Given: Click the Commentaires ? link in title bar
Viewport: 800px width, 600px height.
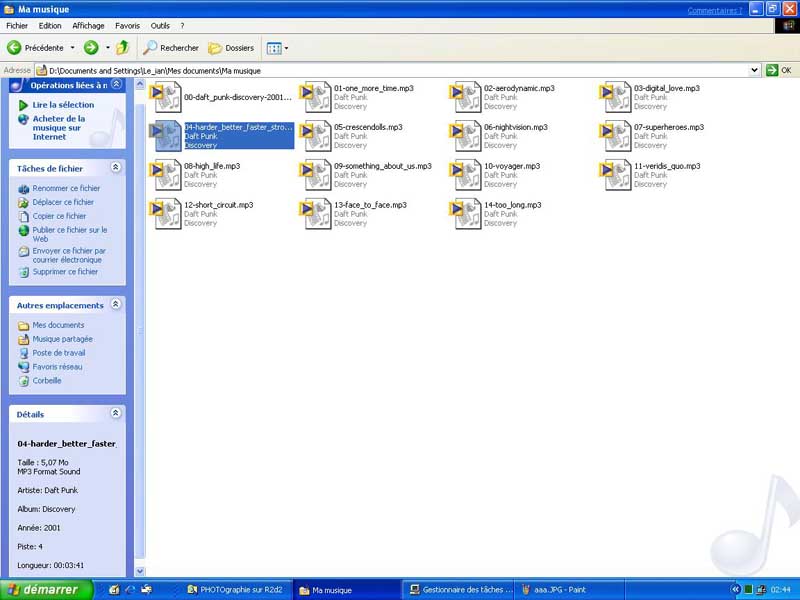Looking at the screenshot, I should tap(714, 10).
